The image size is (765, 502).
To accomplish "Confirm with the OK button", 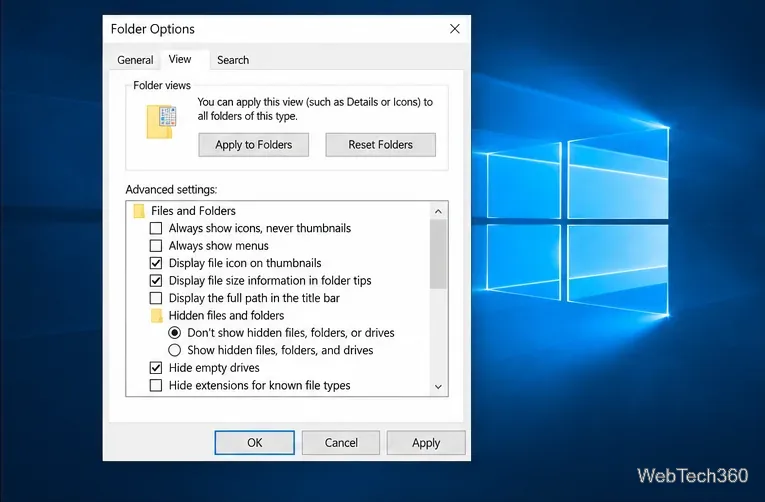I will 255,442.
